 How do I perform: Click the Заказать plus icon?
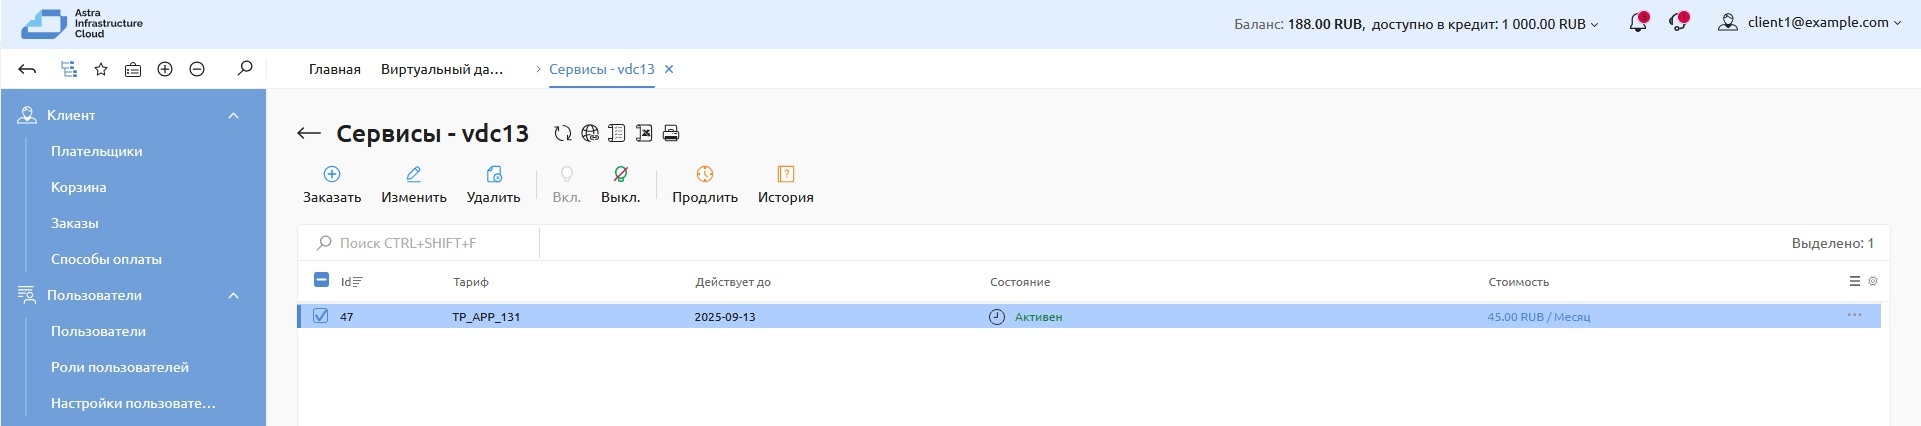pyautogui.click(x=332, y=174)
